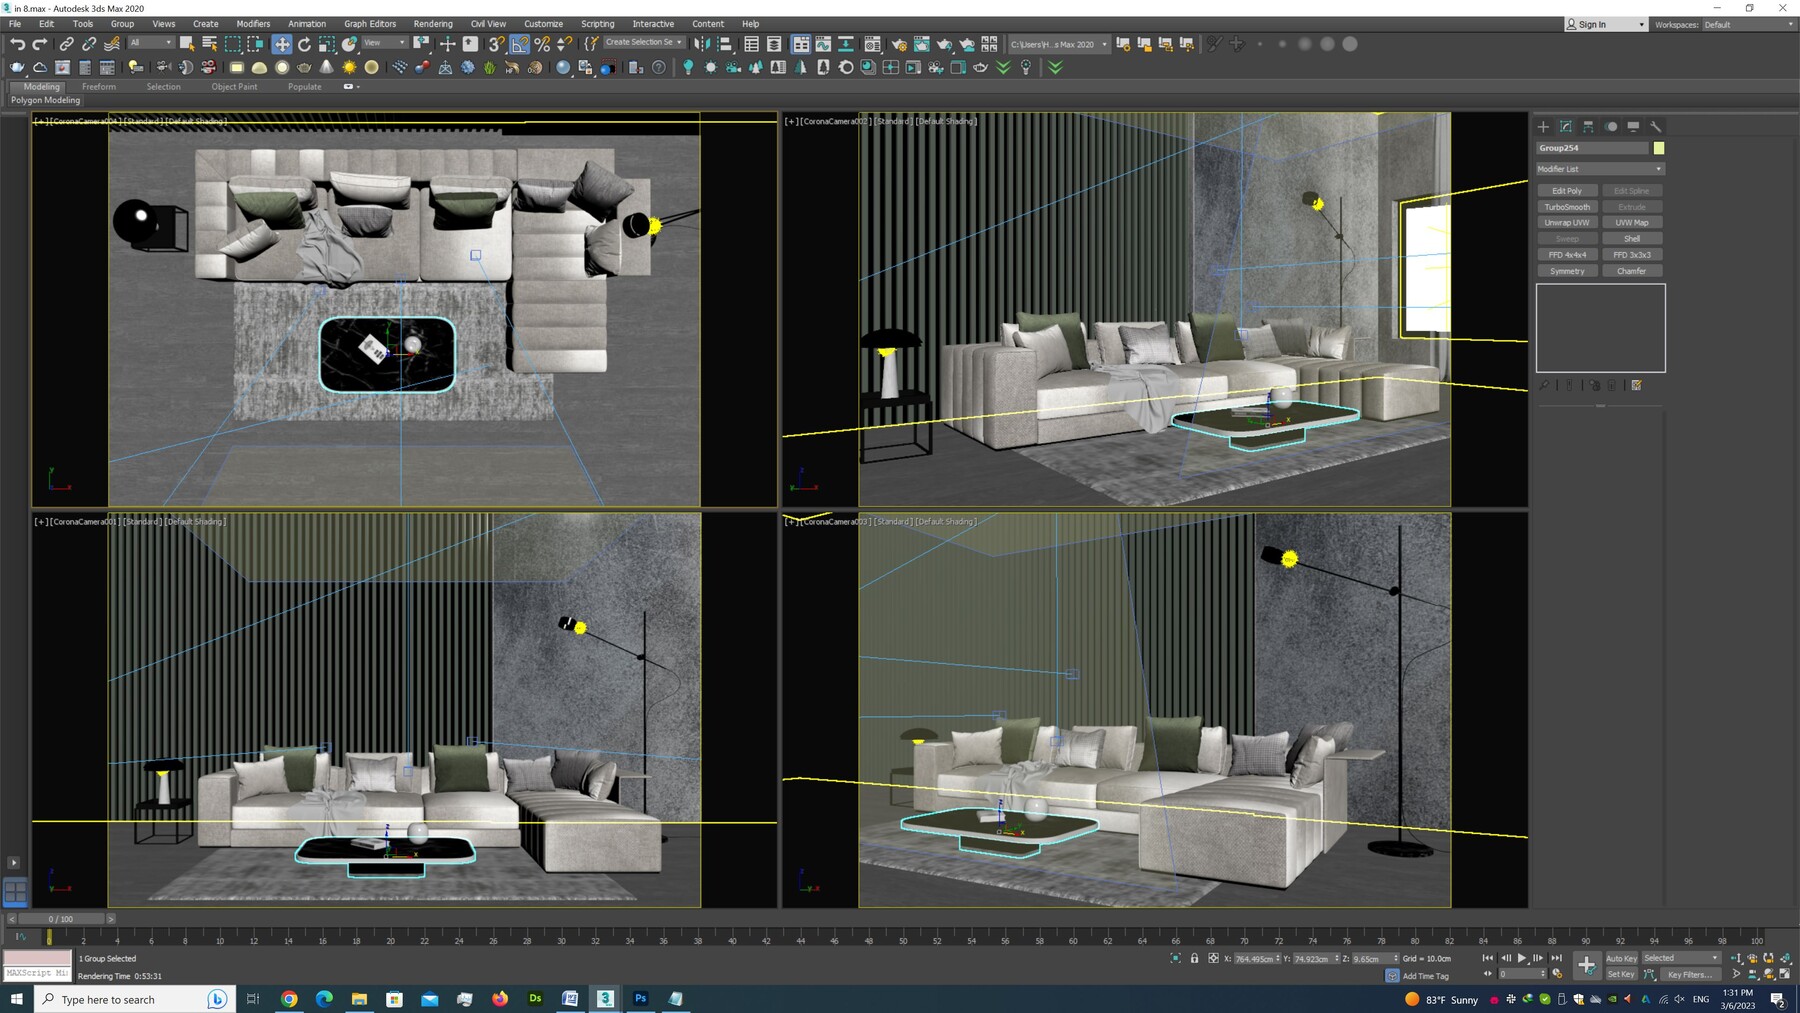Switch to the Freeform ribbon tab
This screenshot has height=1013, width=1800.
[x=99, y=87]
